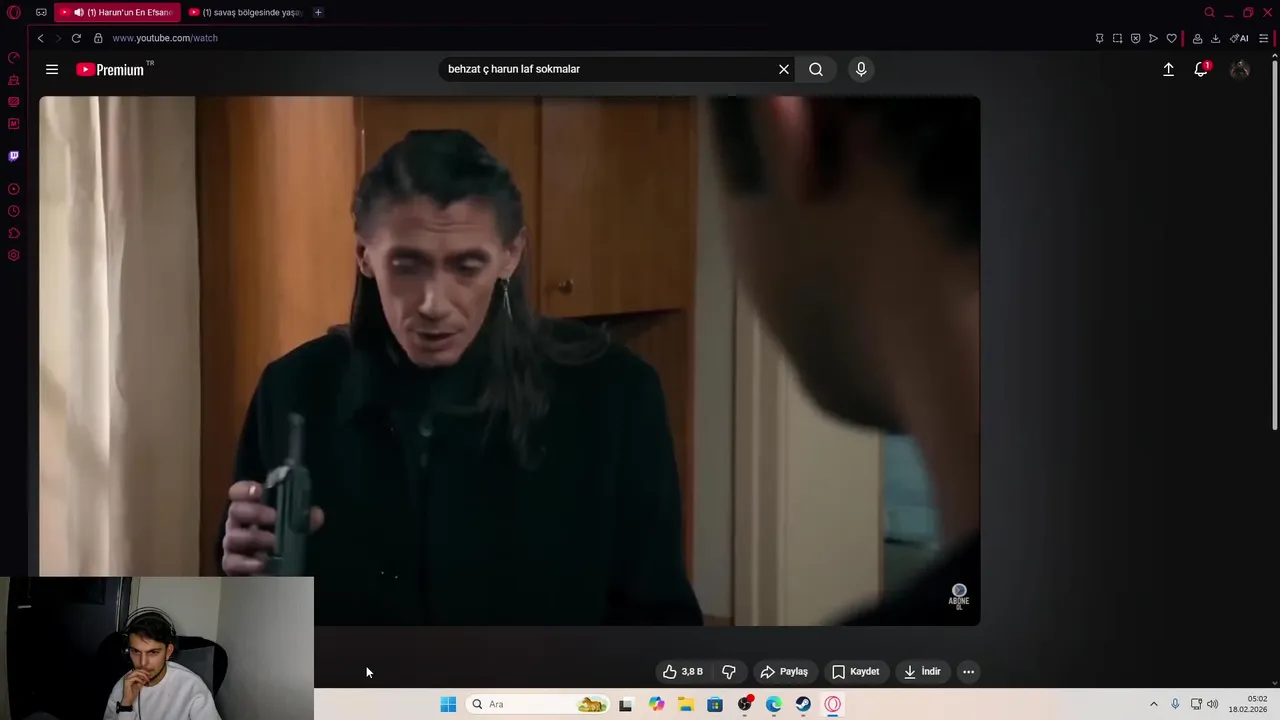Open GX Cleaner in sidebar
1280x720 pixels.
pos(14,80)
